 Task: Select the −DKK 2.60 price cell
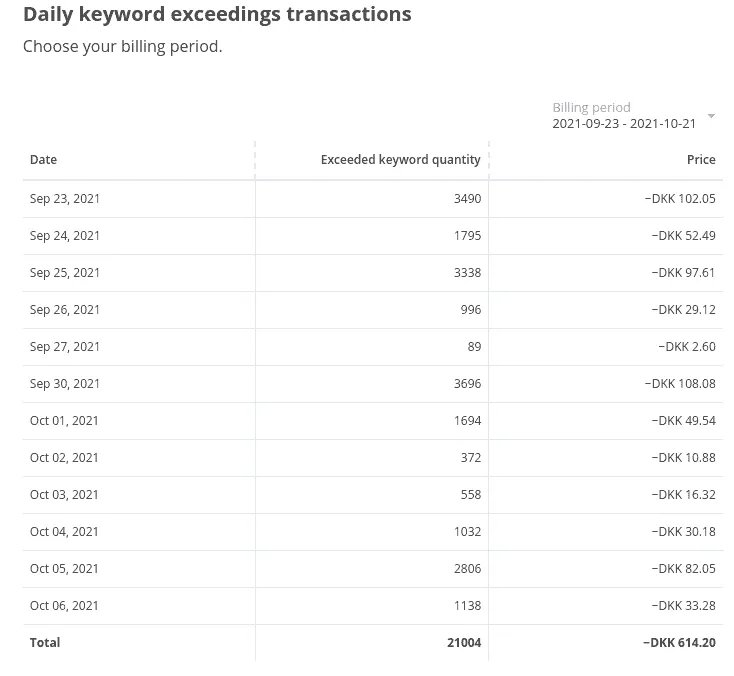tap(687, 347)
